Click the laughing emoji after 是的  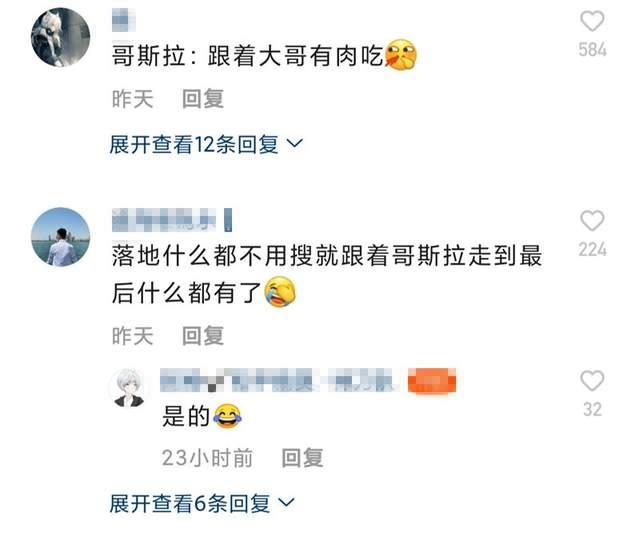pos(227,416)
